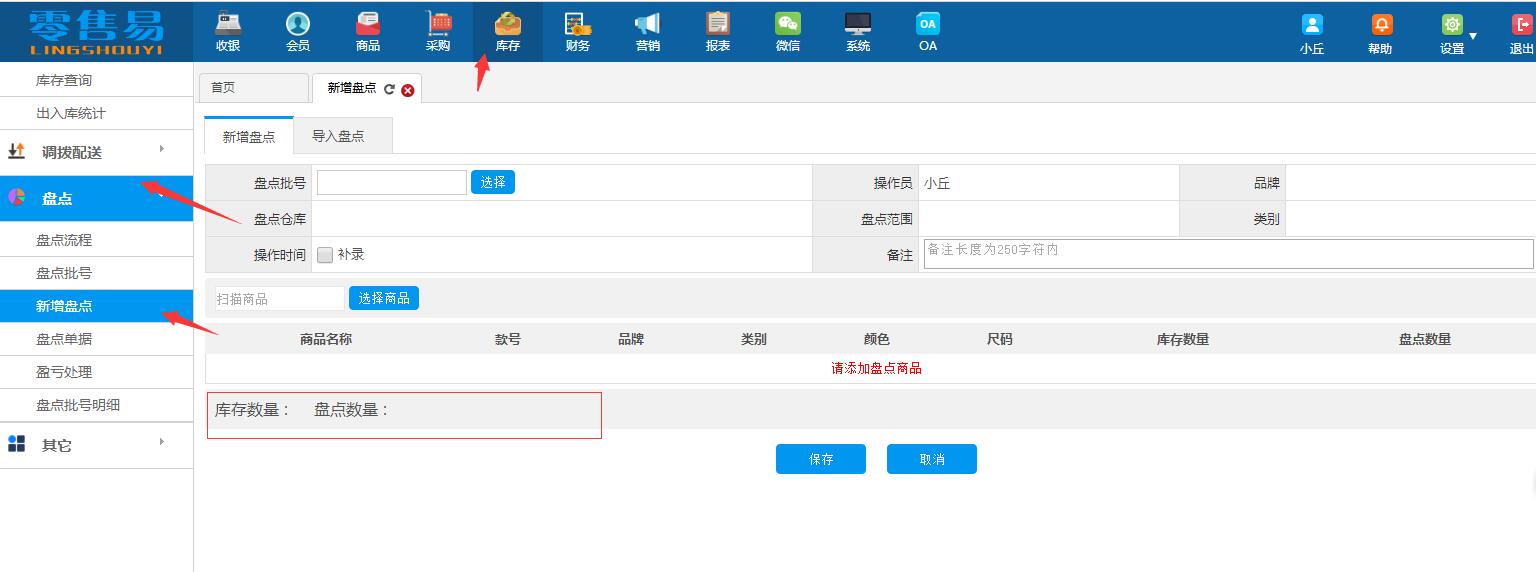
Task: Switch to the 导入盘点 tab
Action: (x=338, y=136)
